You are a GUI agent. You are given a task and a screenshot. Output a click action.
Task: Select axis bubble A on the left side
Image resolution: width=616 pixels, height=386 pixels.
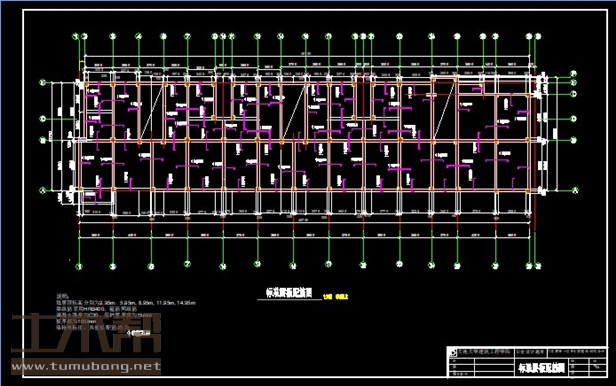42,190
